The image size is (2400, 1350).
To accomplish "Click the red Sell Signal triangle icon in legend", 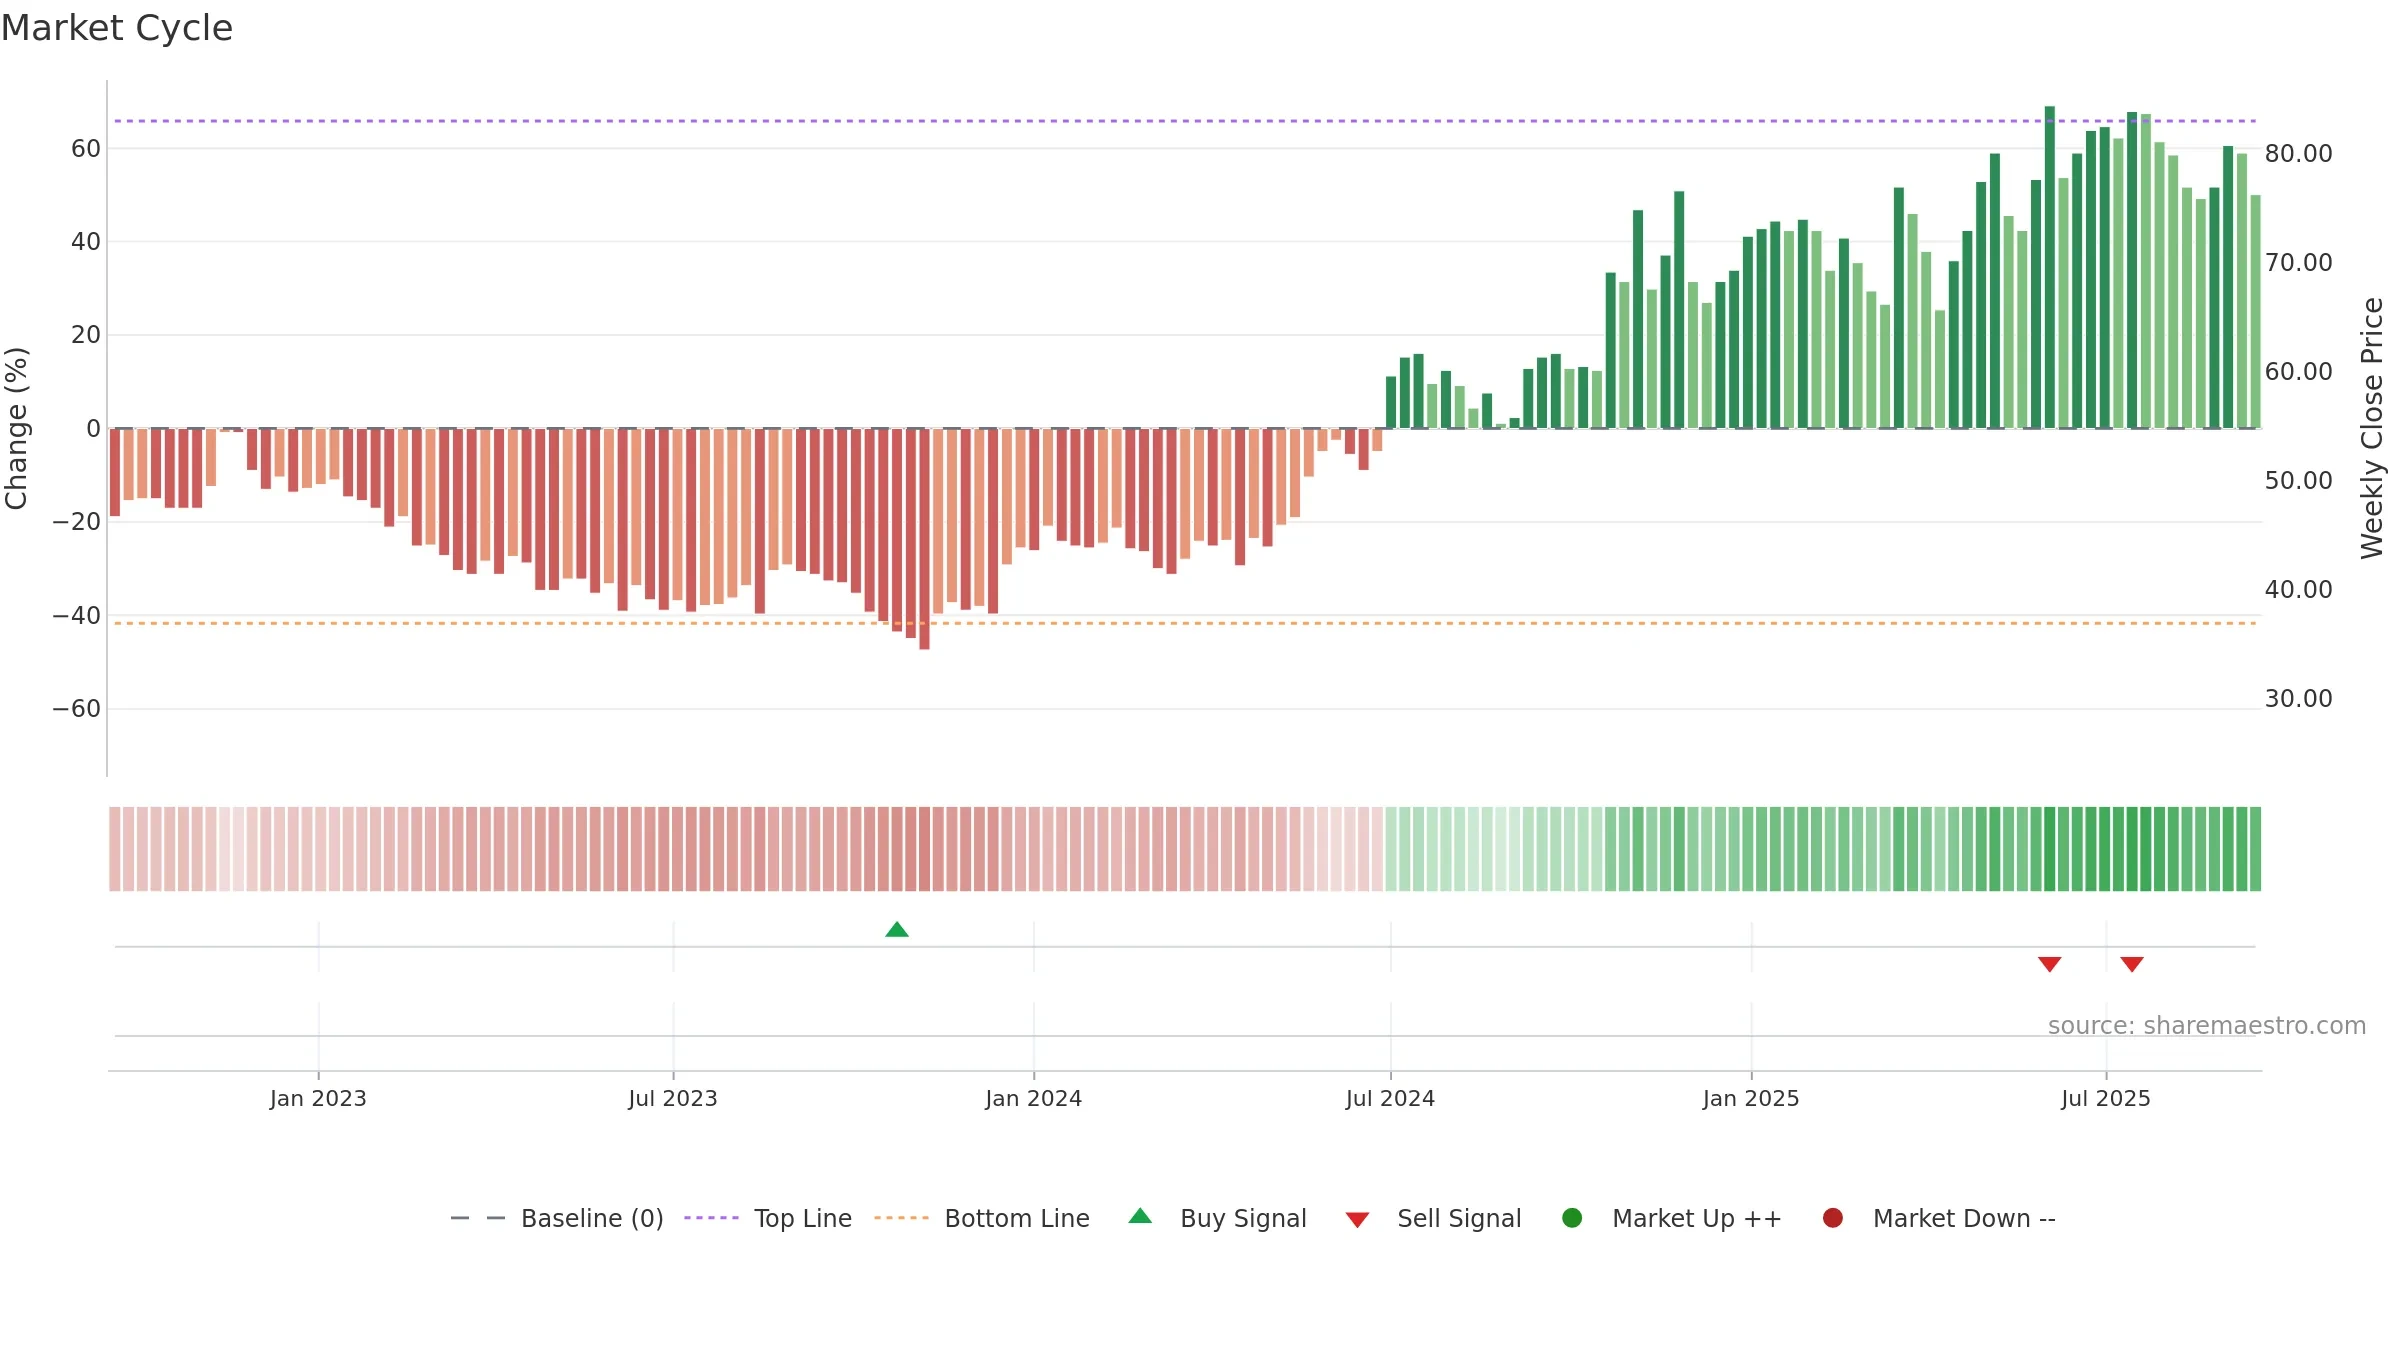I will coord(1357,1220).
